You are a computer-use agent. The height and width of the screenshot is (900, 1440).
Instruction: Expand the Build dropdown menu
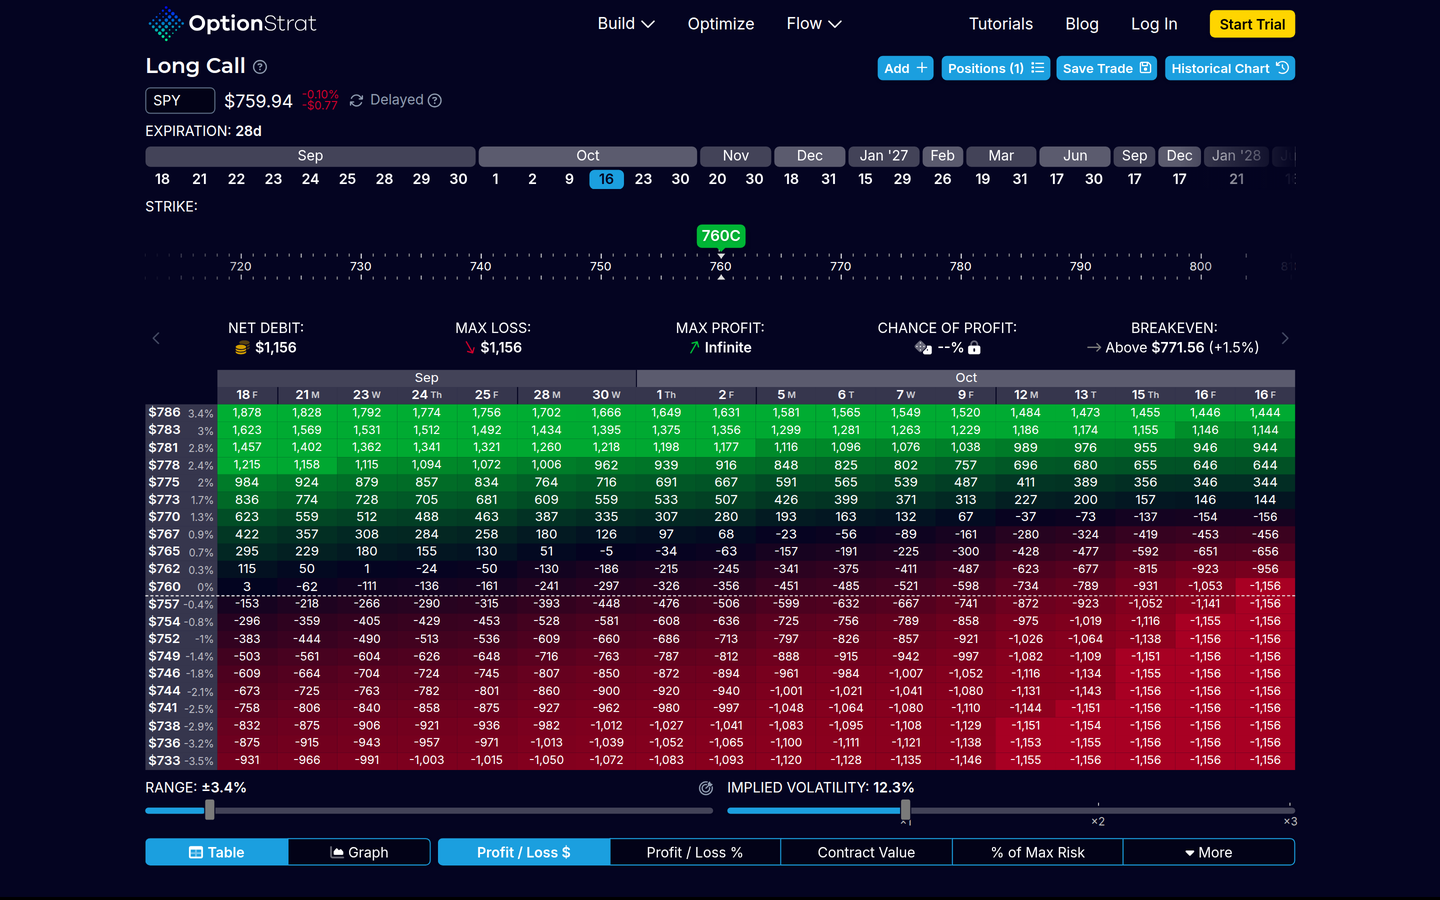[x=626, y=24]
